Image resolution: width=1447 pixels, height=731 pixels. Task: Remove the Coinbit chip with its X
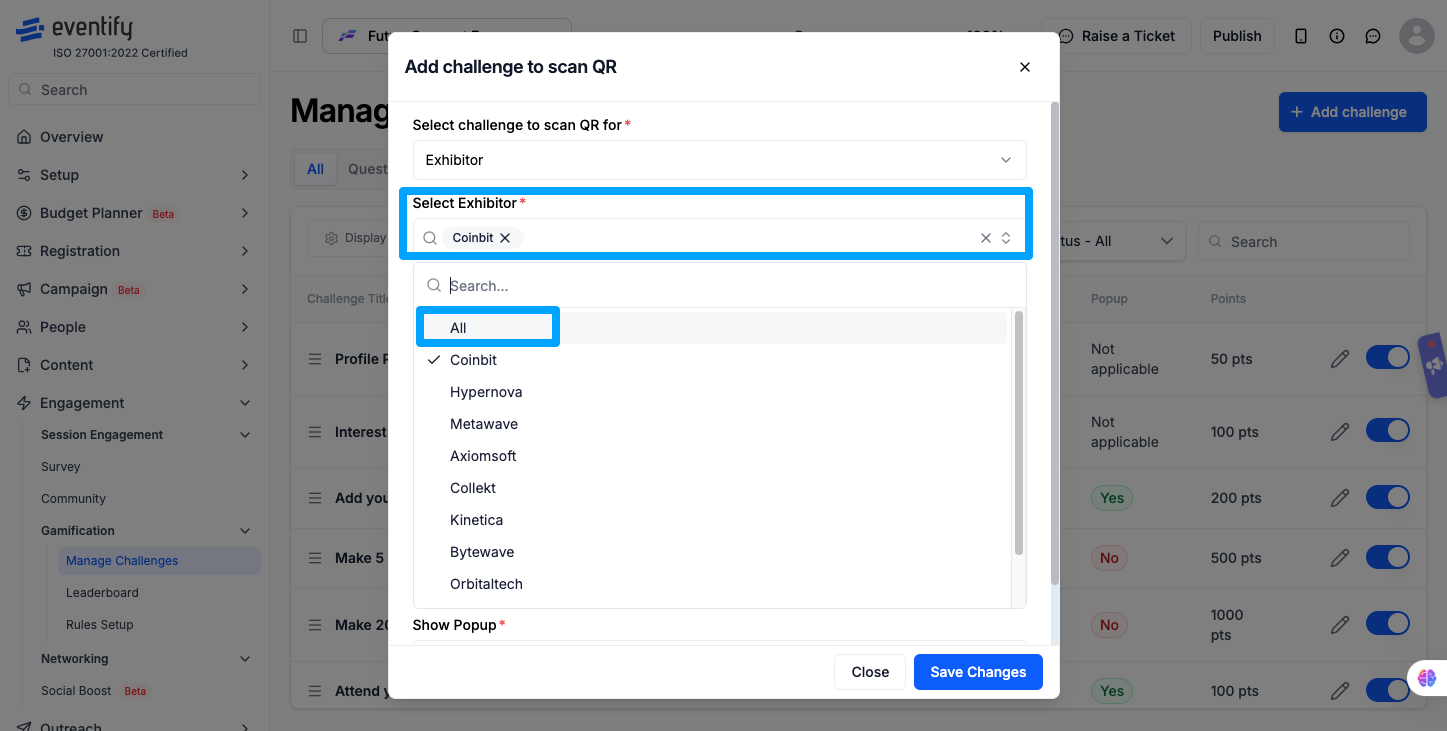505,238
